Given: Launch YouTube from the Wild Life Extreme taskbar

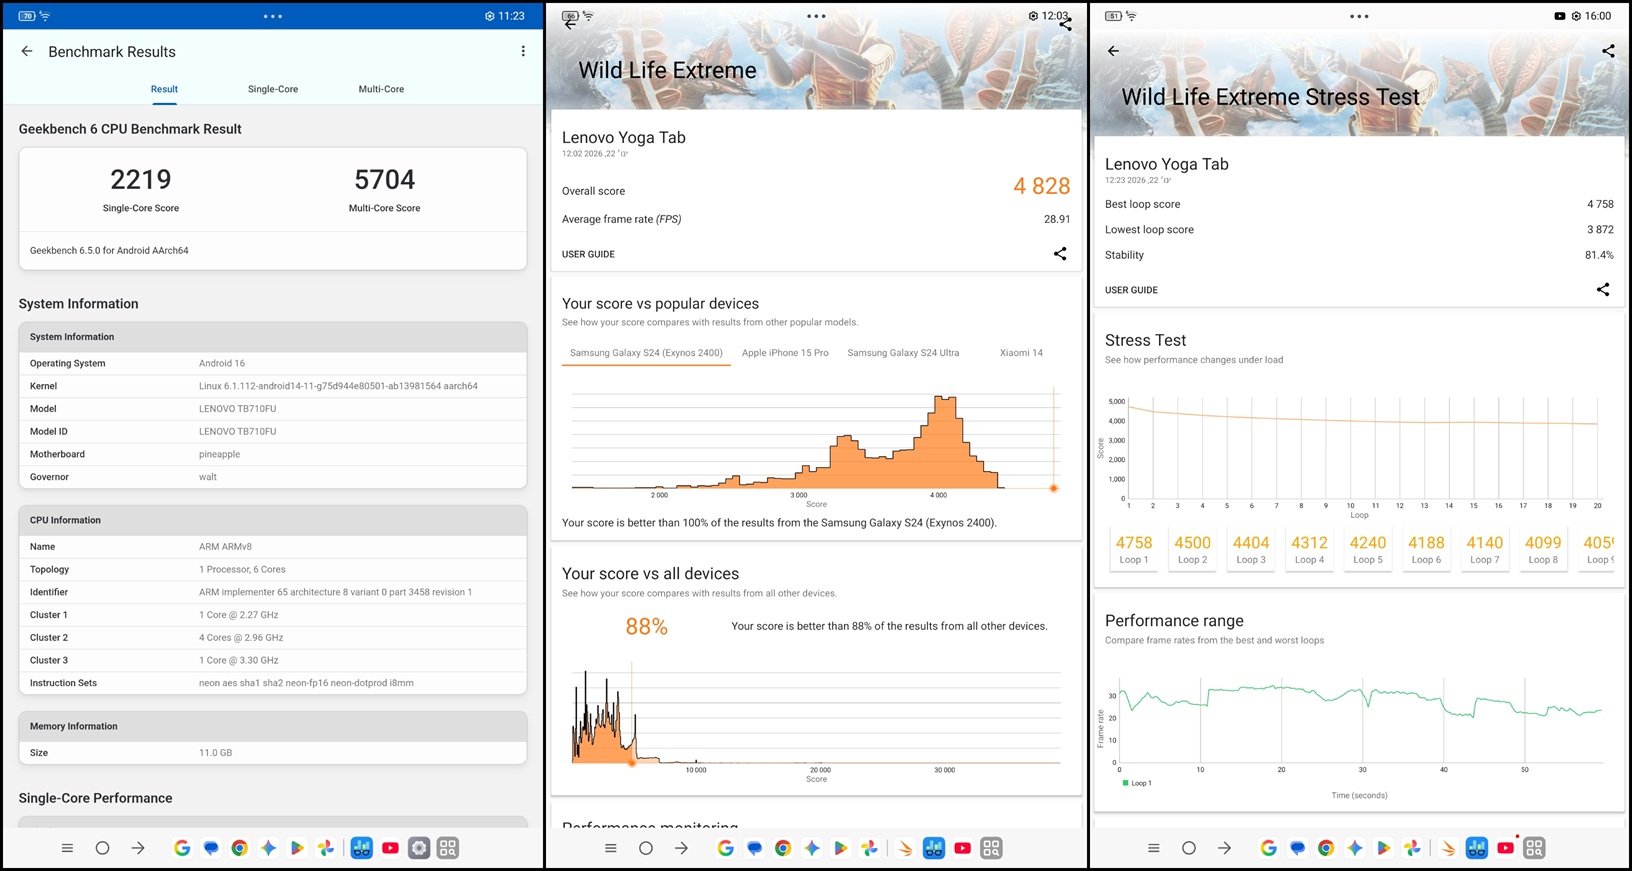Looking at the screenshot, I should (x=962, y=848).
